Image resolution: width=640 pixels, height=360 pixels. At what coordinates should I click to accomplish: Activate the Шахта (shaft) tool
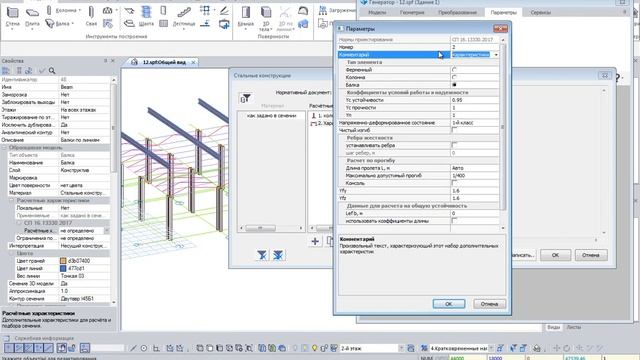[146, 17]
